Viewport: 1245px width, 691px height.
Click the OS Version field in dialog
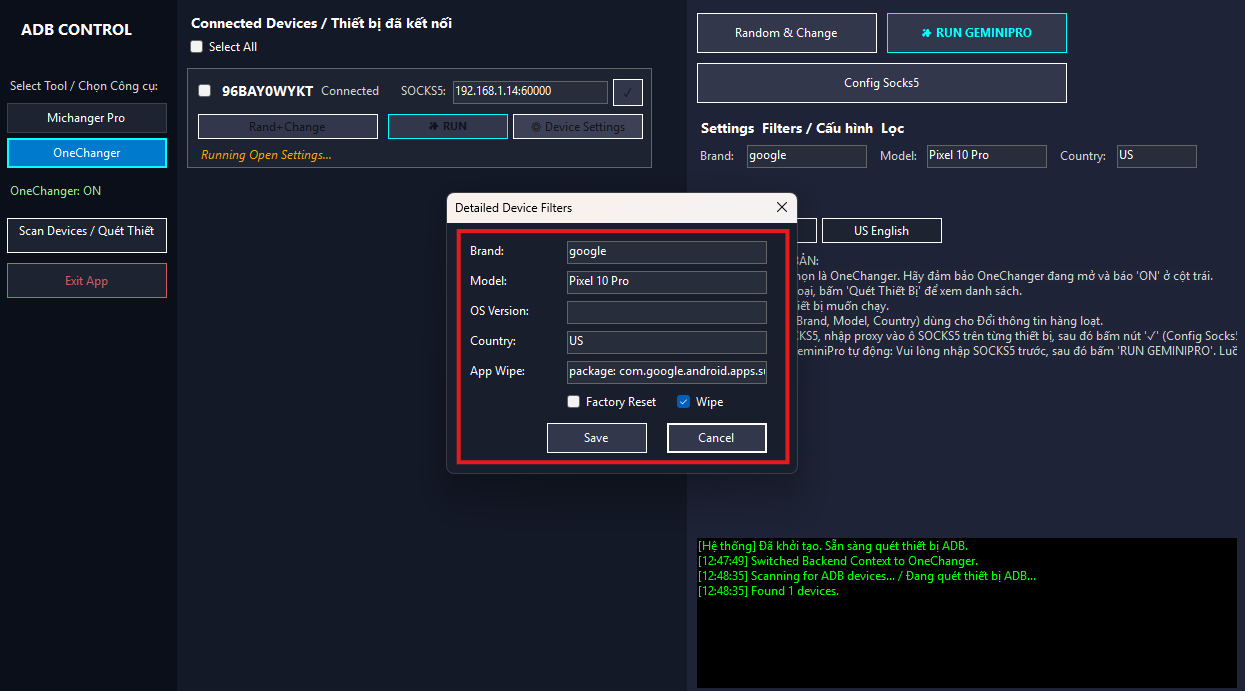[666, 312]
